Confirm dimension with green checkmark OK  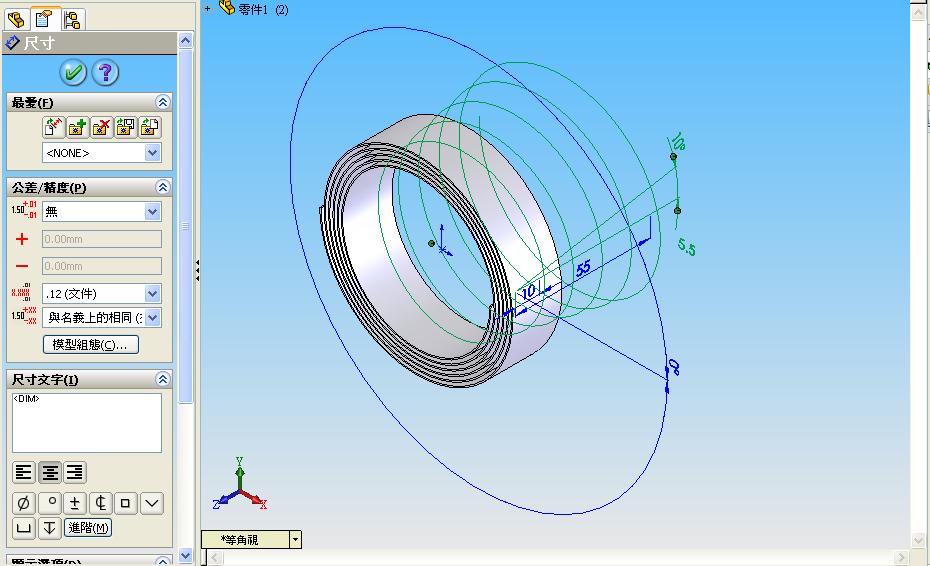point(73,72)
